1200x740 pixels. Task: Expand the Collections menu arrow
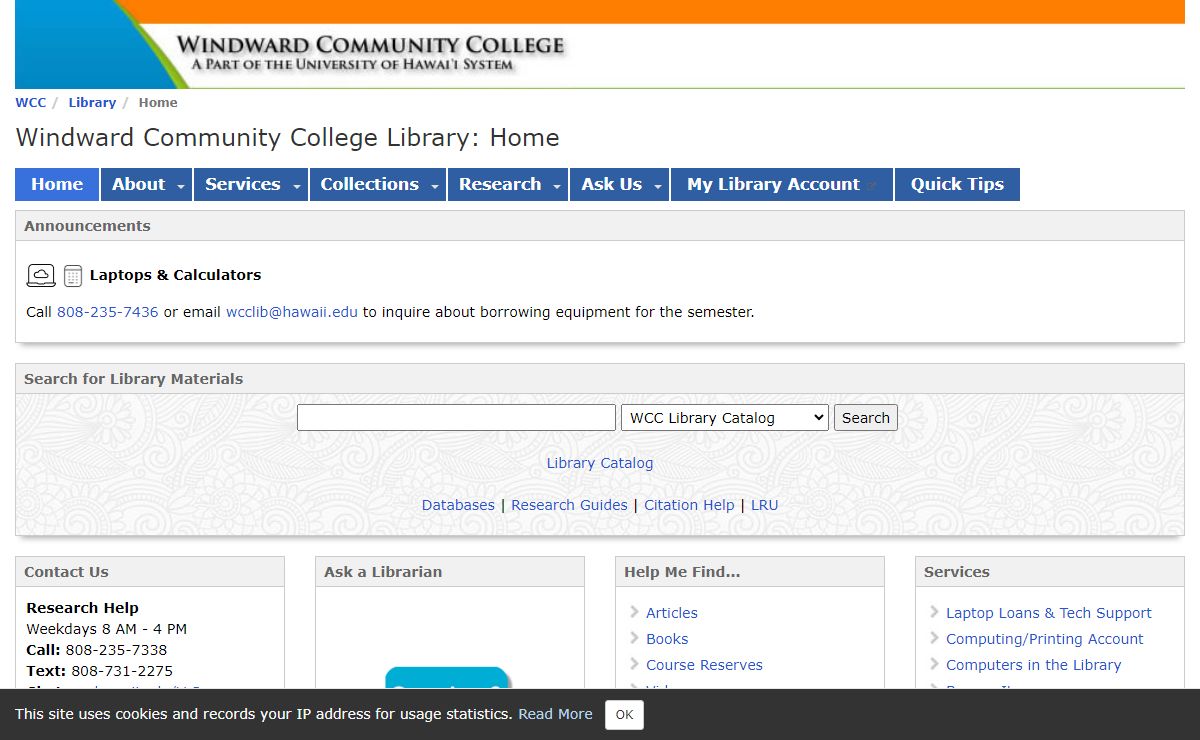point(434,187)
